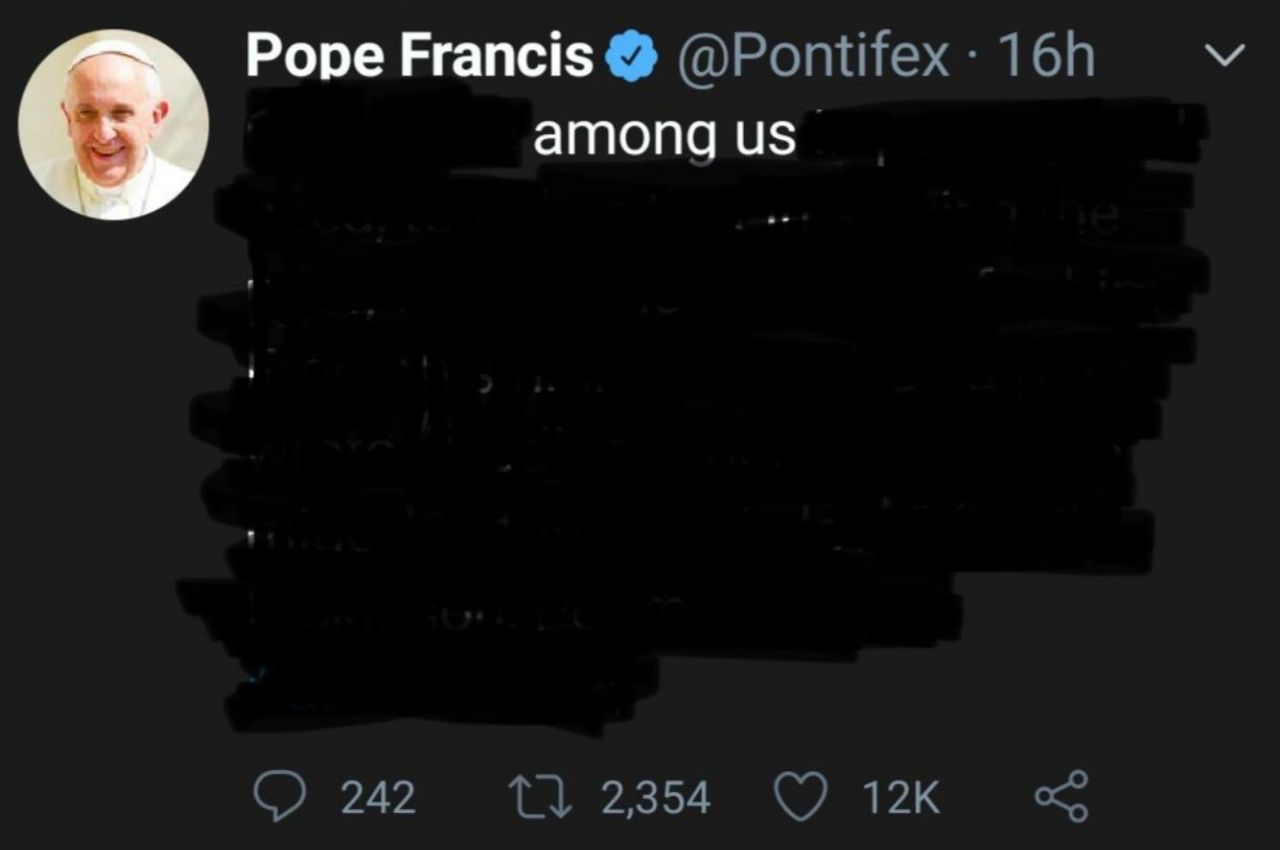Click the 12K likes count

click(x=901, y=798)
